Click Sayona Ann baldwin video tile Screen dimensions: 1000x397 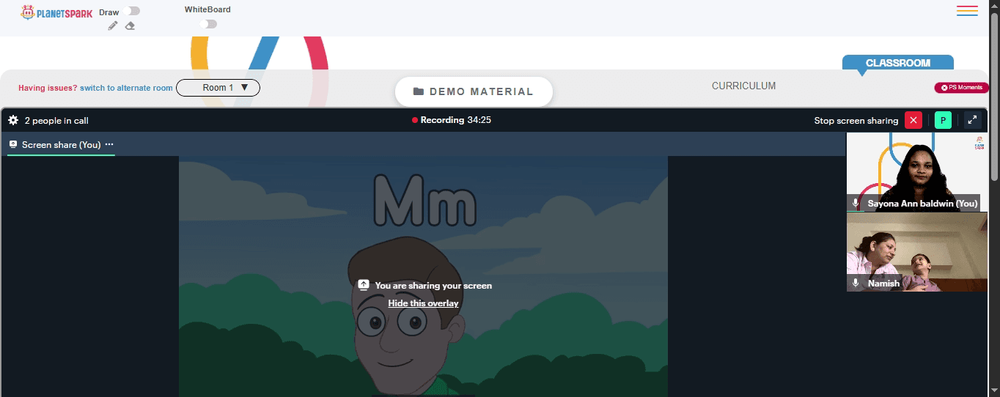916,172
